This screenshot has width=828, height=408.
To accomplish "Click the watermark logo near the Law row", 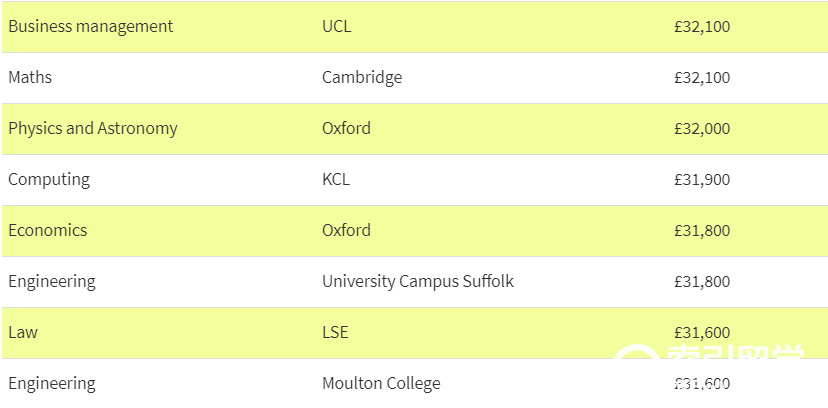I will (x=710, y=353).
